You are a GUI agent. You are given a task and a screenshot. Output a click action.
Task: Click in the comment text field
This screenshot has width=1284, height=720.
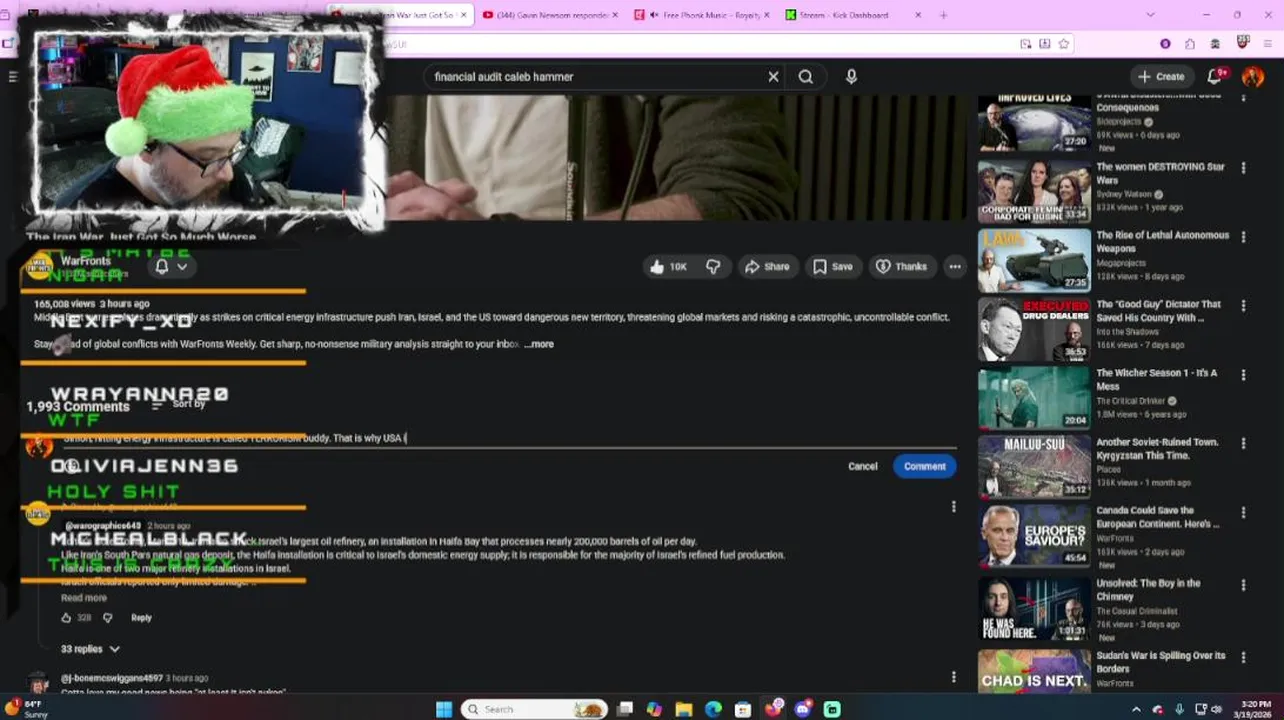pyautogui.click(x=510, y=438)
